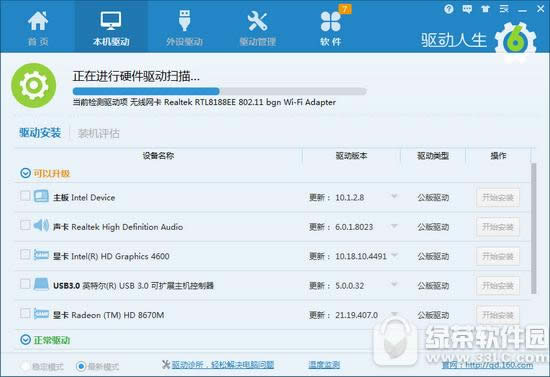
Task: Check the 显卡 Intel HD Graphics 4600 checkbox
Action: [25, 254]
